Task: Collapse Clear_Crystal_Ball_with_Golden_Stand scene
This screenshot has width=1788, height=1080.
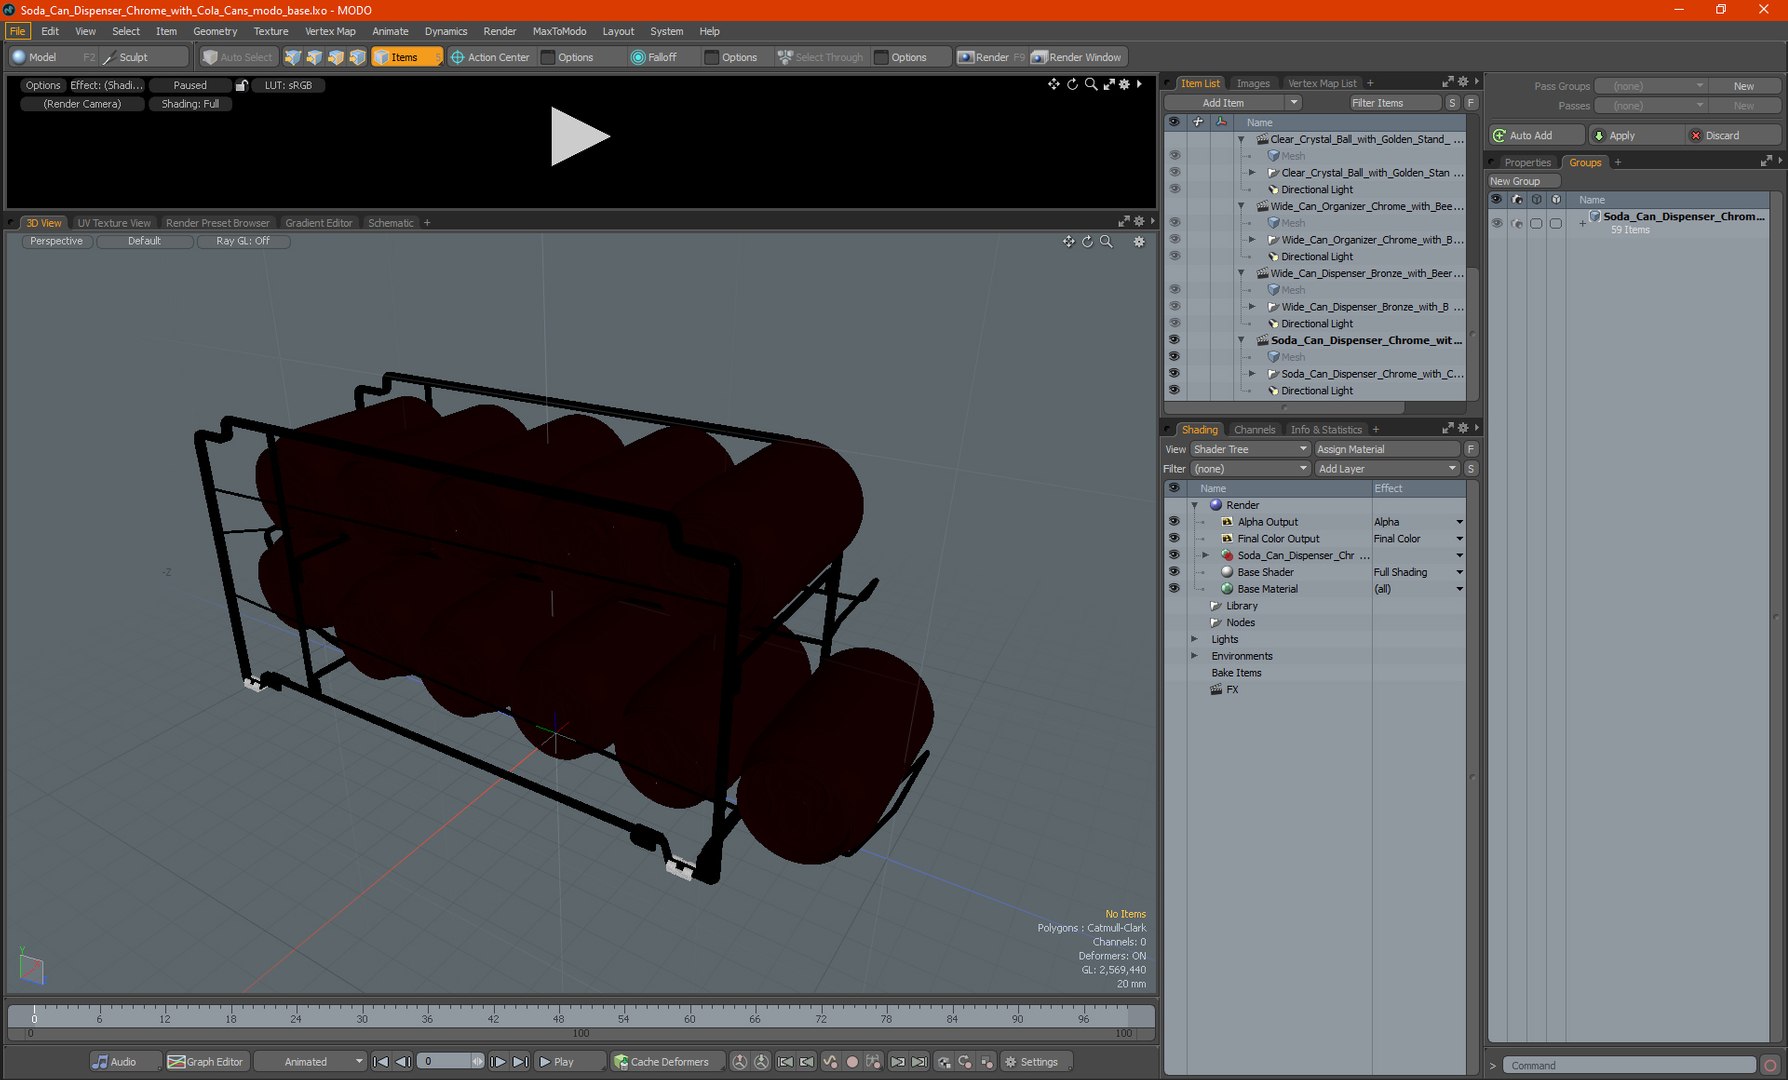Action: [1241, 139]
